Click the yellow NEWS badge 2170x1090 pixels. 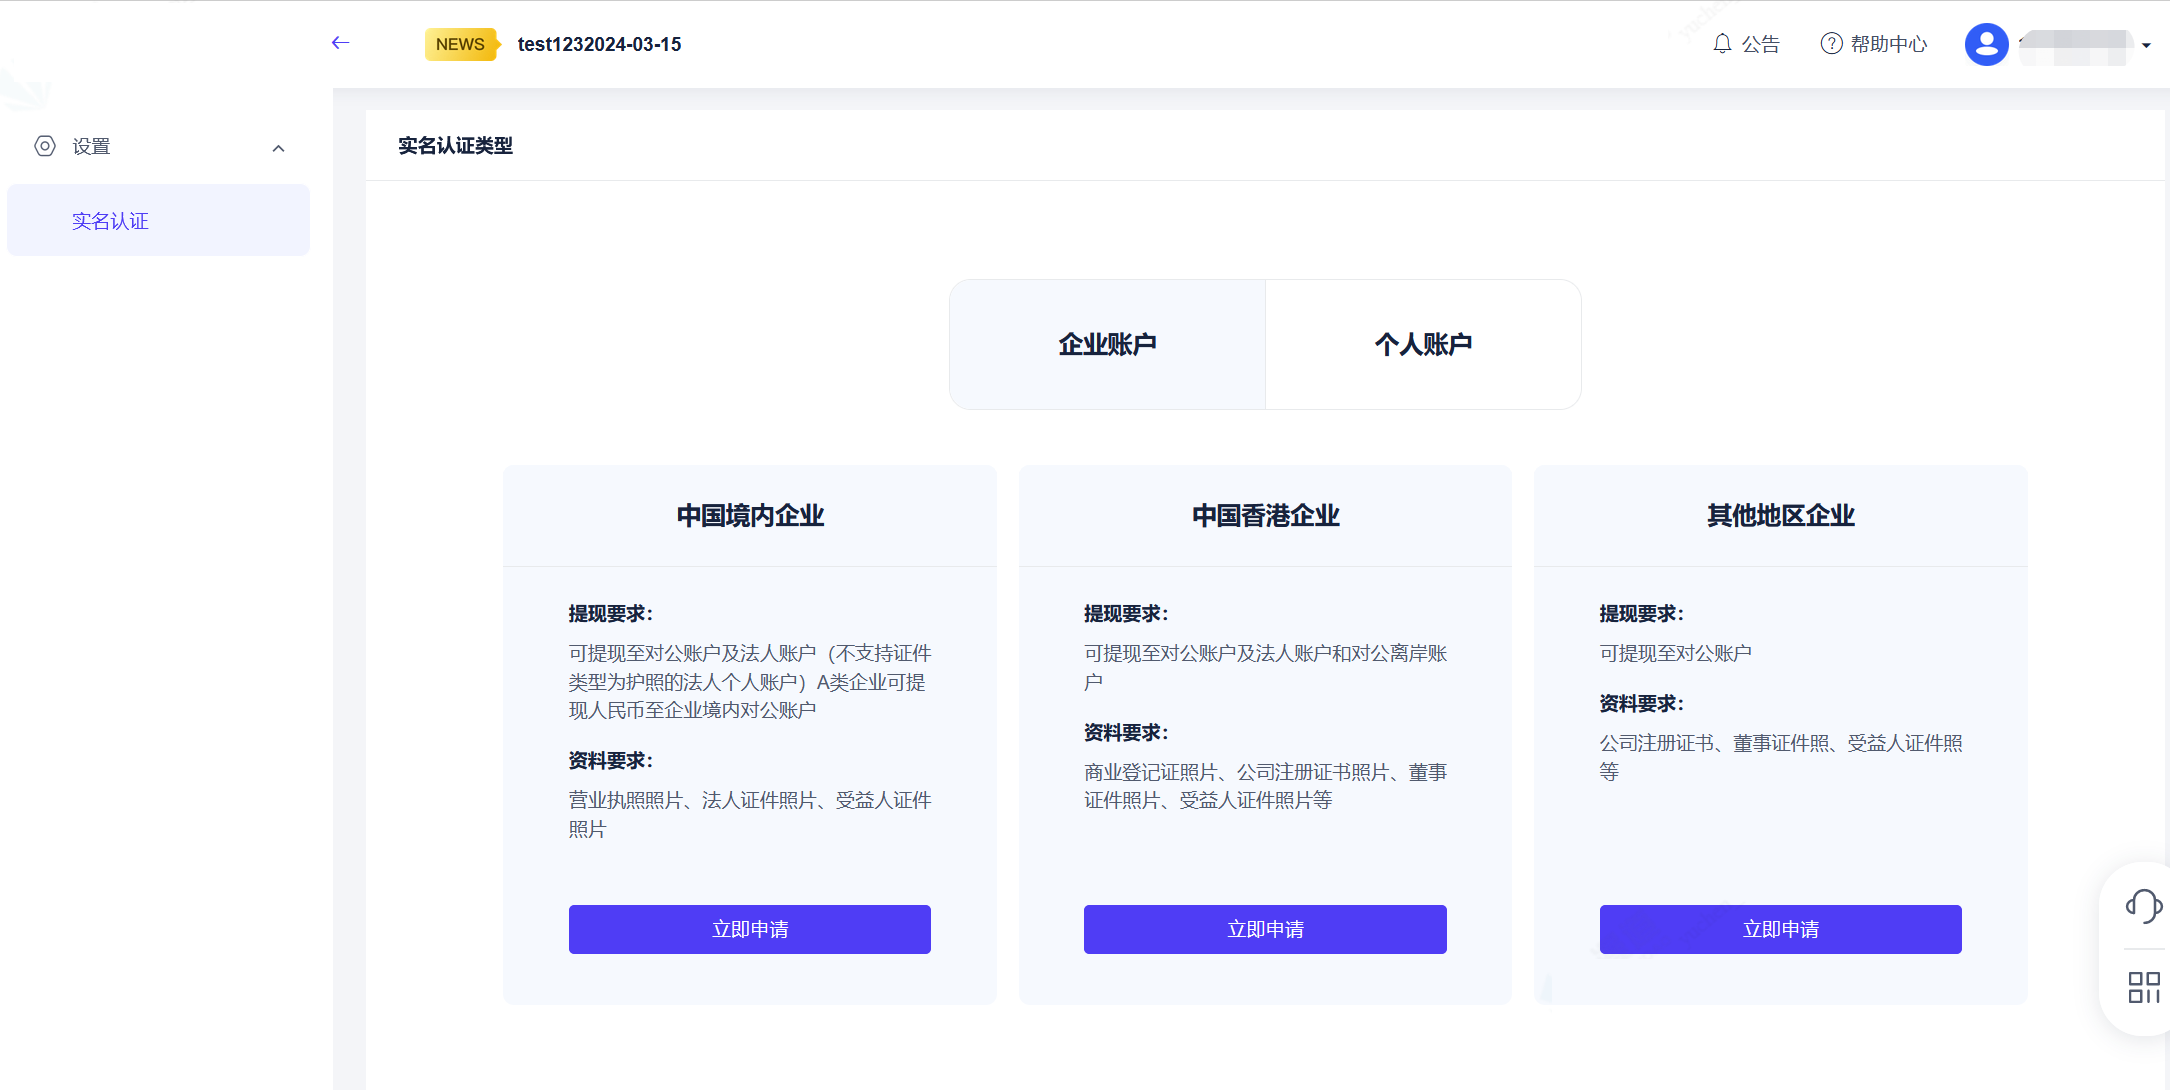point(460,44)
